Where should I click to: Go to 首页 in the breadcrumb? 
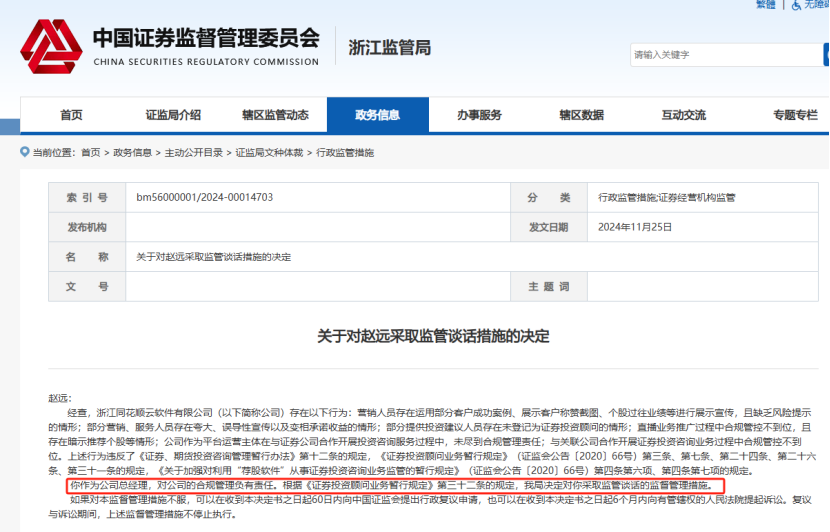click(x=91, y=152)
